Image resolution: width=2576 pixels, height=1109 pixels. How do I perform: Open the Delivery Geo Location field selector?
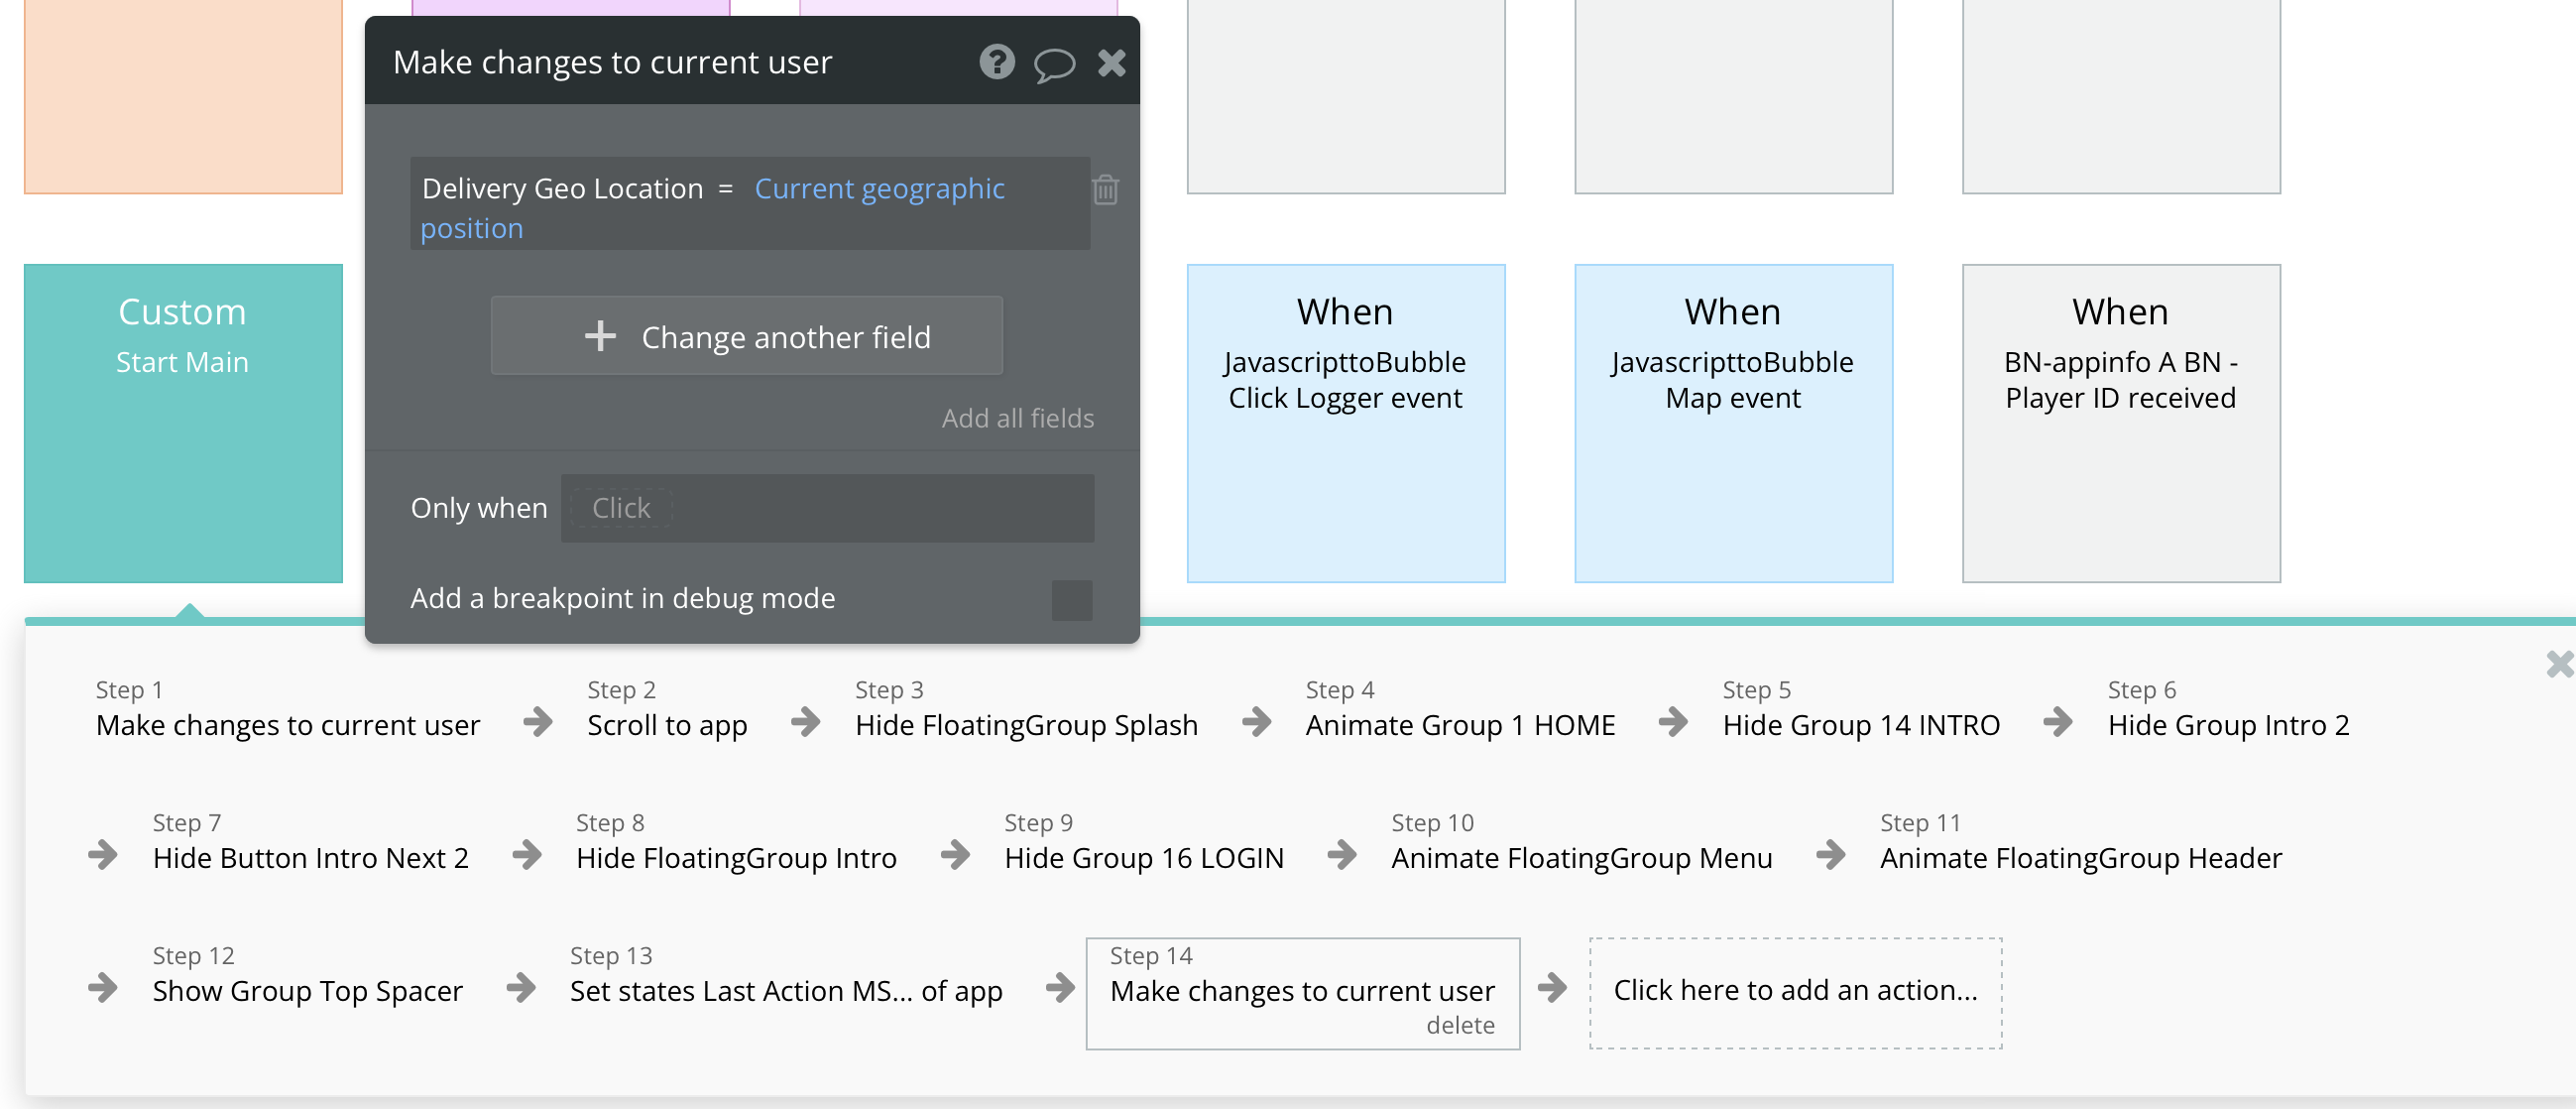point(562,189)
